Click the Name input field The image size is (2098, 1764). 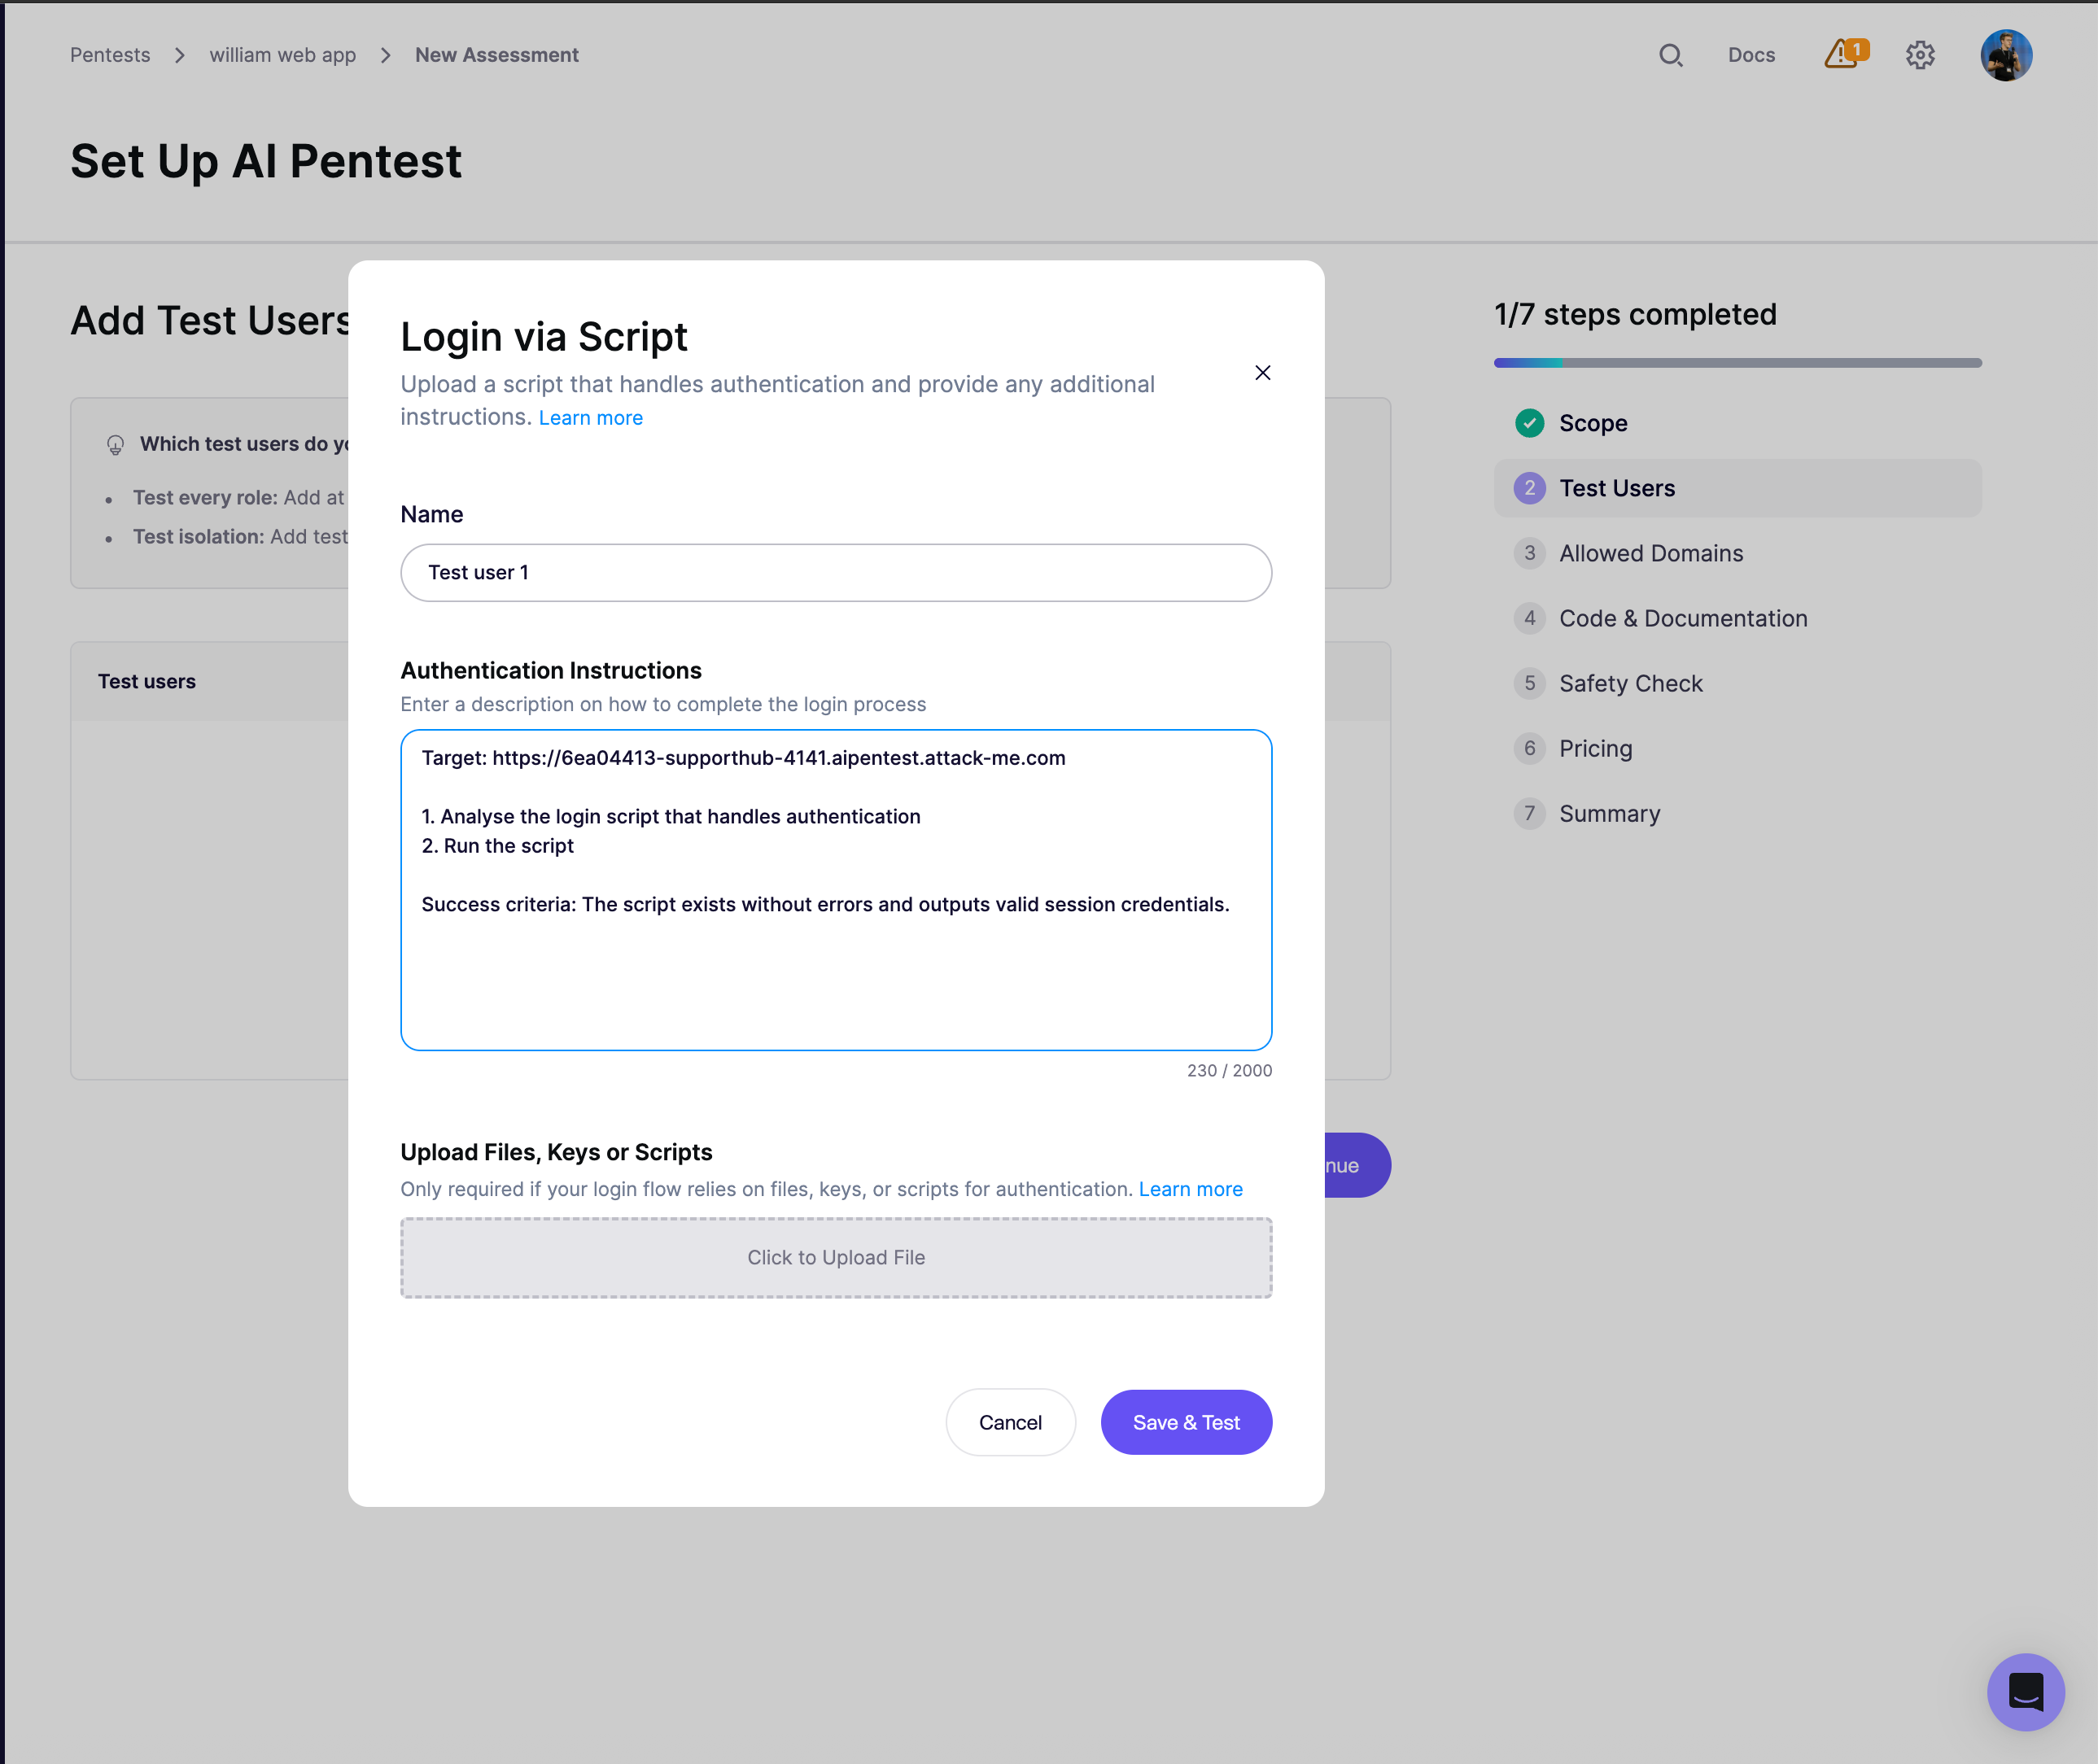836,572
